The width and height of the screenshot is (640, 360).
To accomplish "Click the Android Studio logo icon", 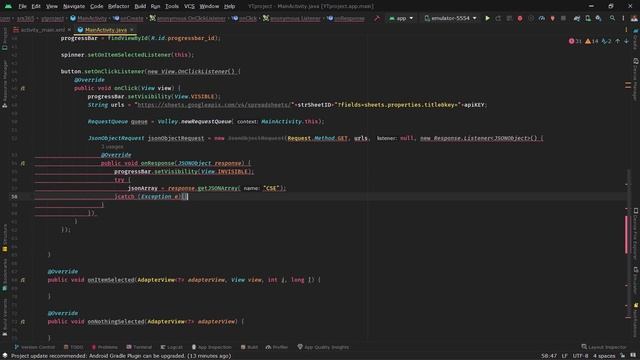I will (8, 6).
